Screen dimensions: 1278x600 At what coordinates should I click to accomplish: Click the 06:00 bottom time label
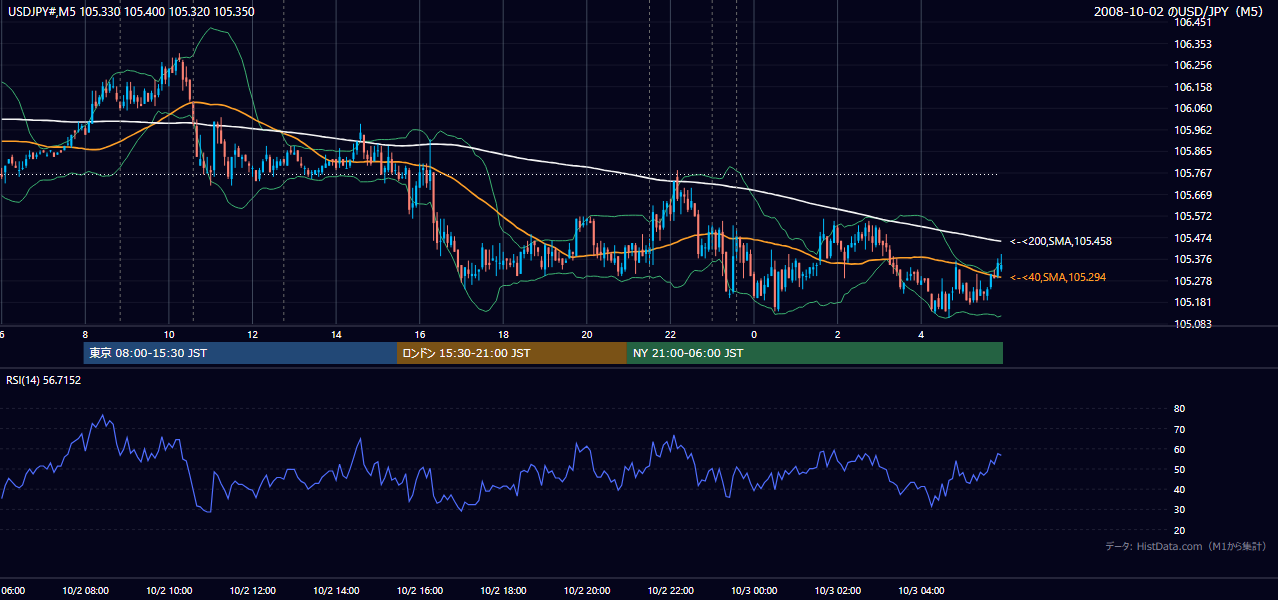(x=12, y=590)
